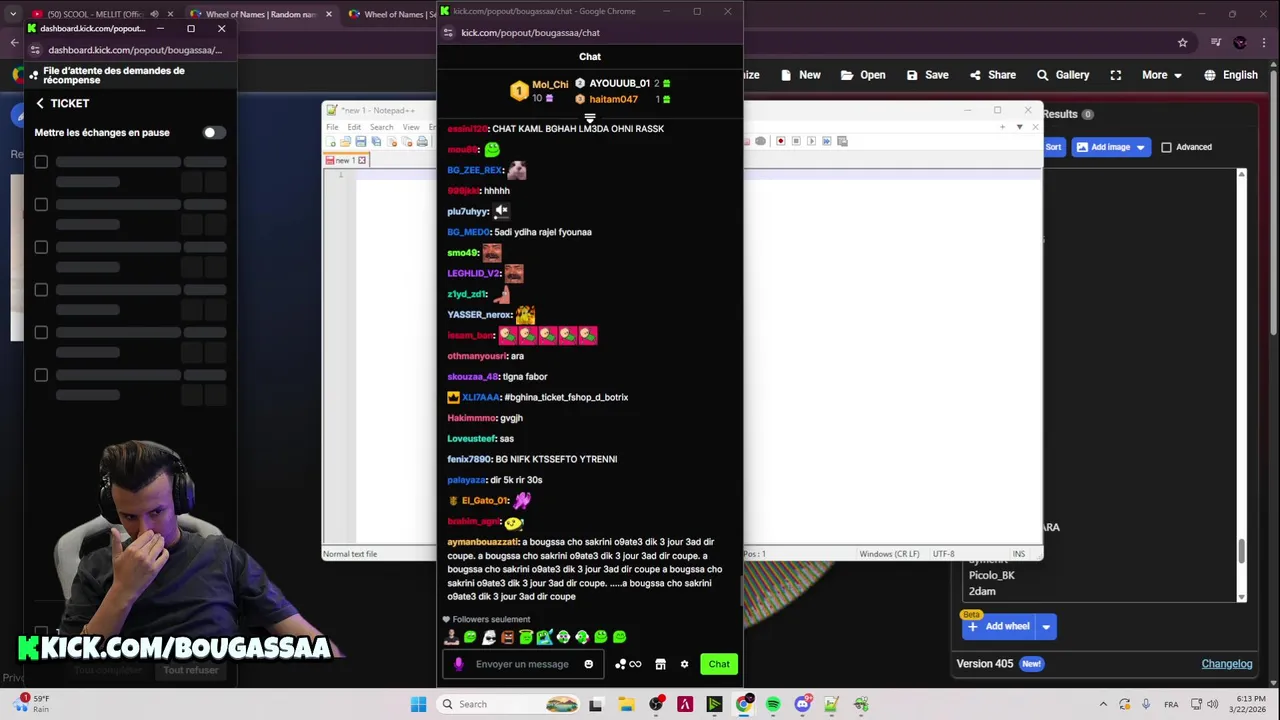Open OBS Studio from the taskbar
1280x720 pixels.
click(656, 704)
